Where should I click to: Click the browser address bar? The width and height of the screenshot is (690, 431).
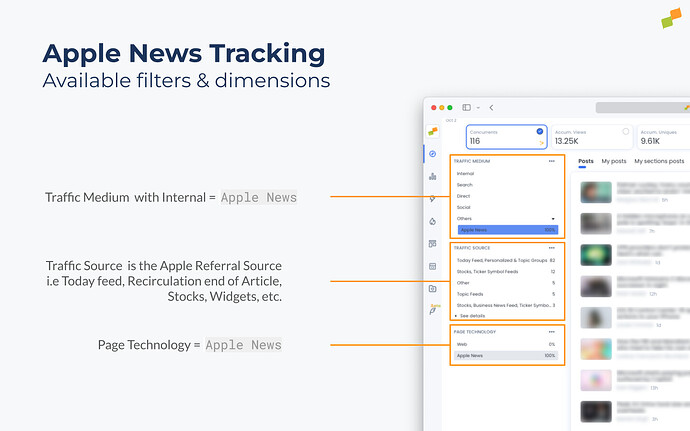[x=642, y=107]
